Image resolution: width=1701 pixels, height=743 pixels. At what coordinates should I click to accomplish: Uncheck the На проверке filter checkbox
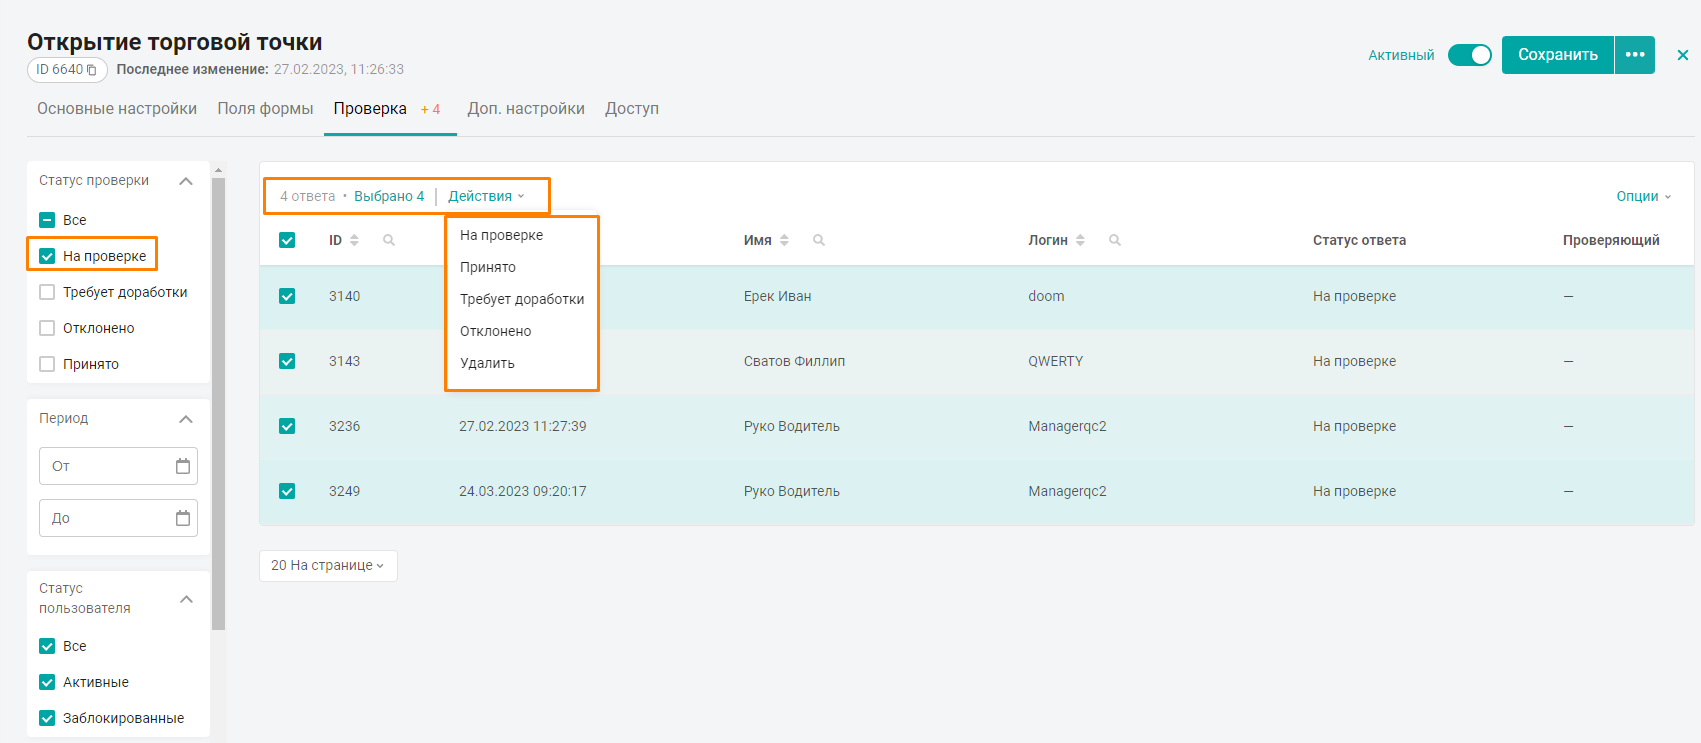click(47, 256)
